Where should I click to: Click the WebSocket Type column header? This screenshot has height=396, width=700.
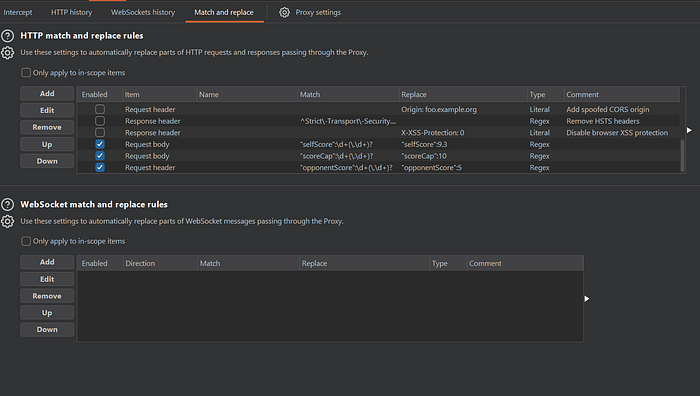[x=448, y=263]
